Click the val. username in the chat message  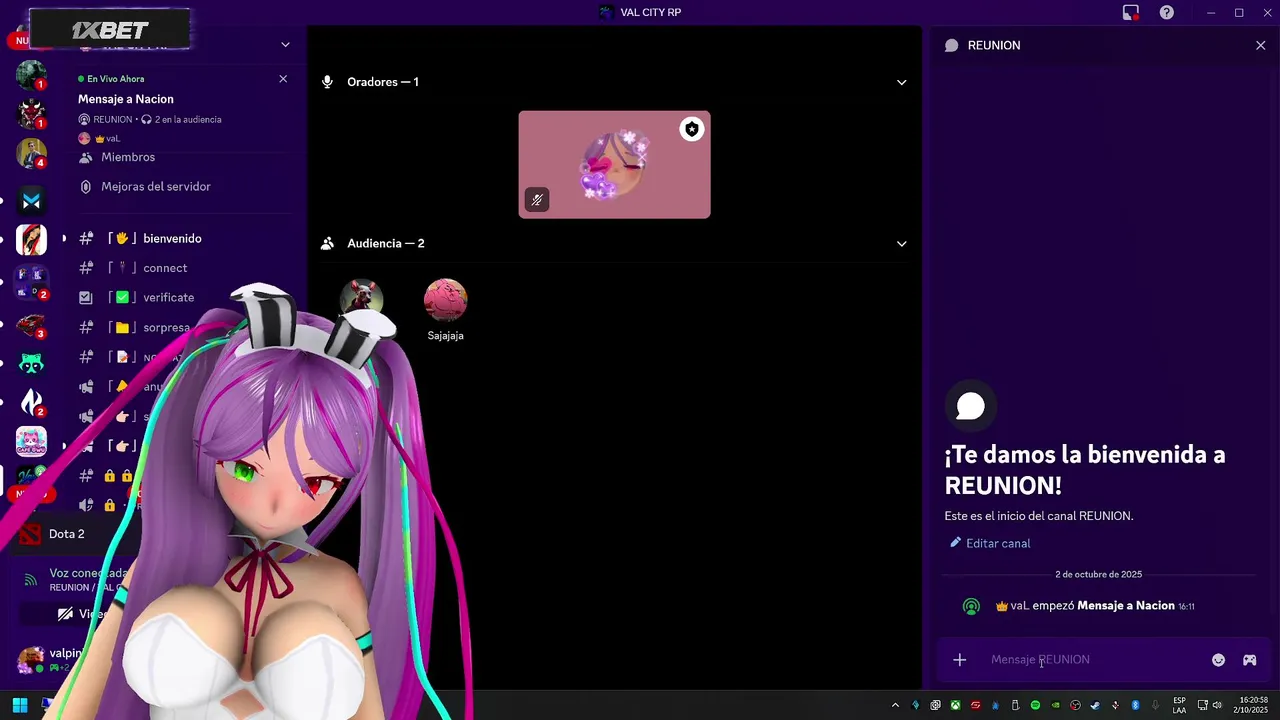[1019, 606]
